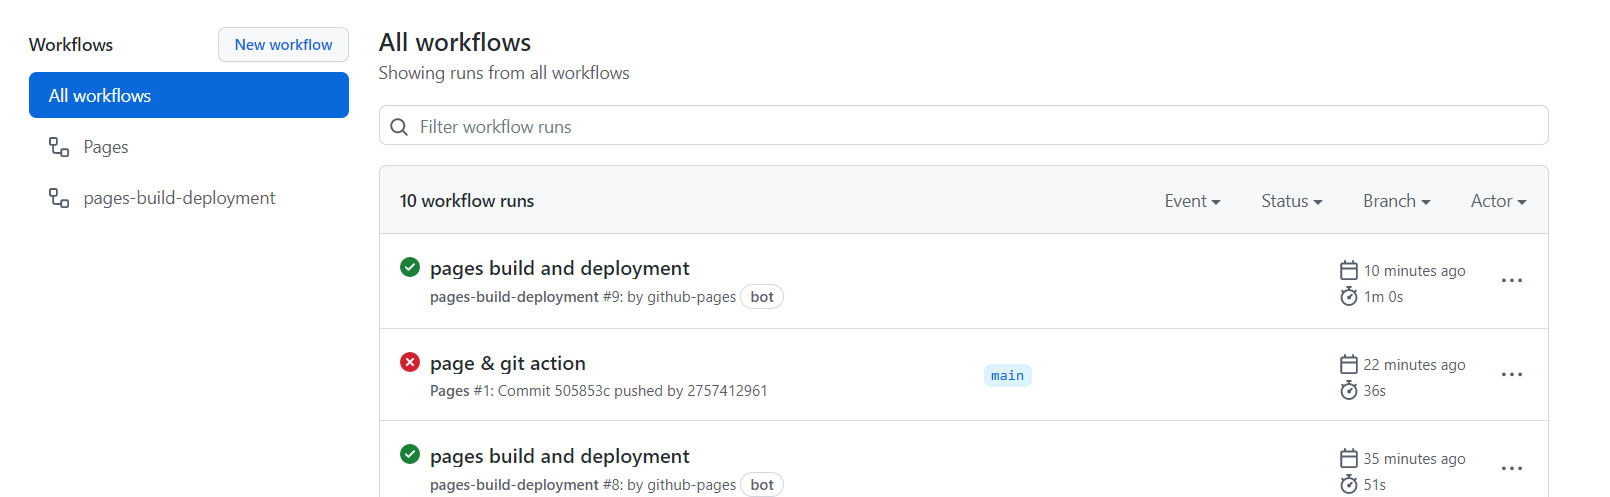Open the pages build and deployment run #9

560,268
